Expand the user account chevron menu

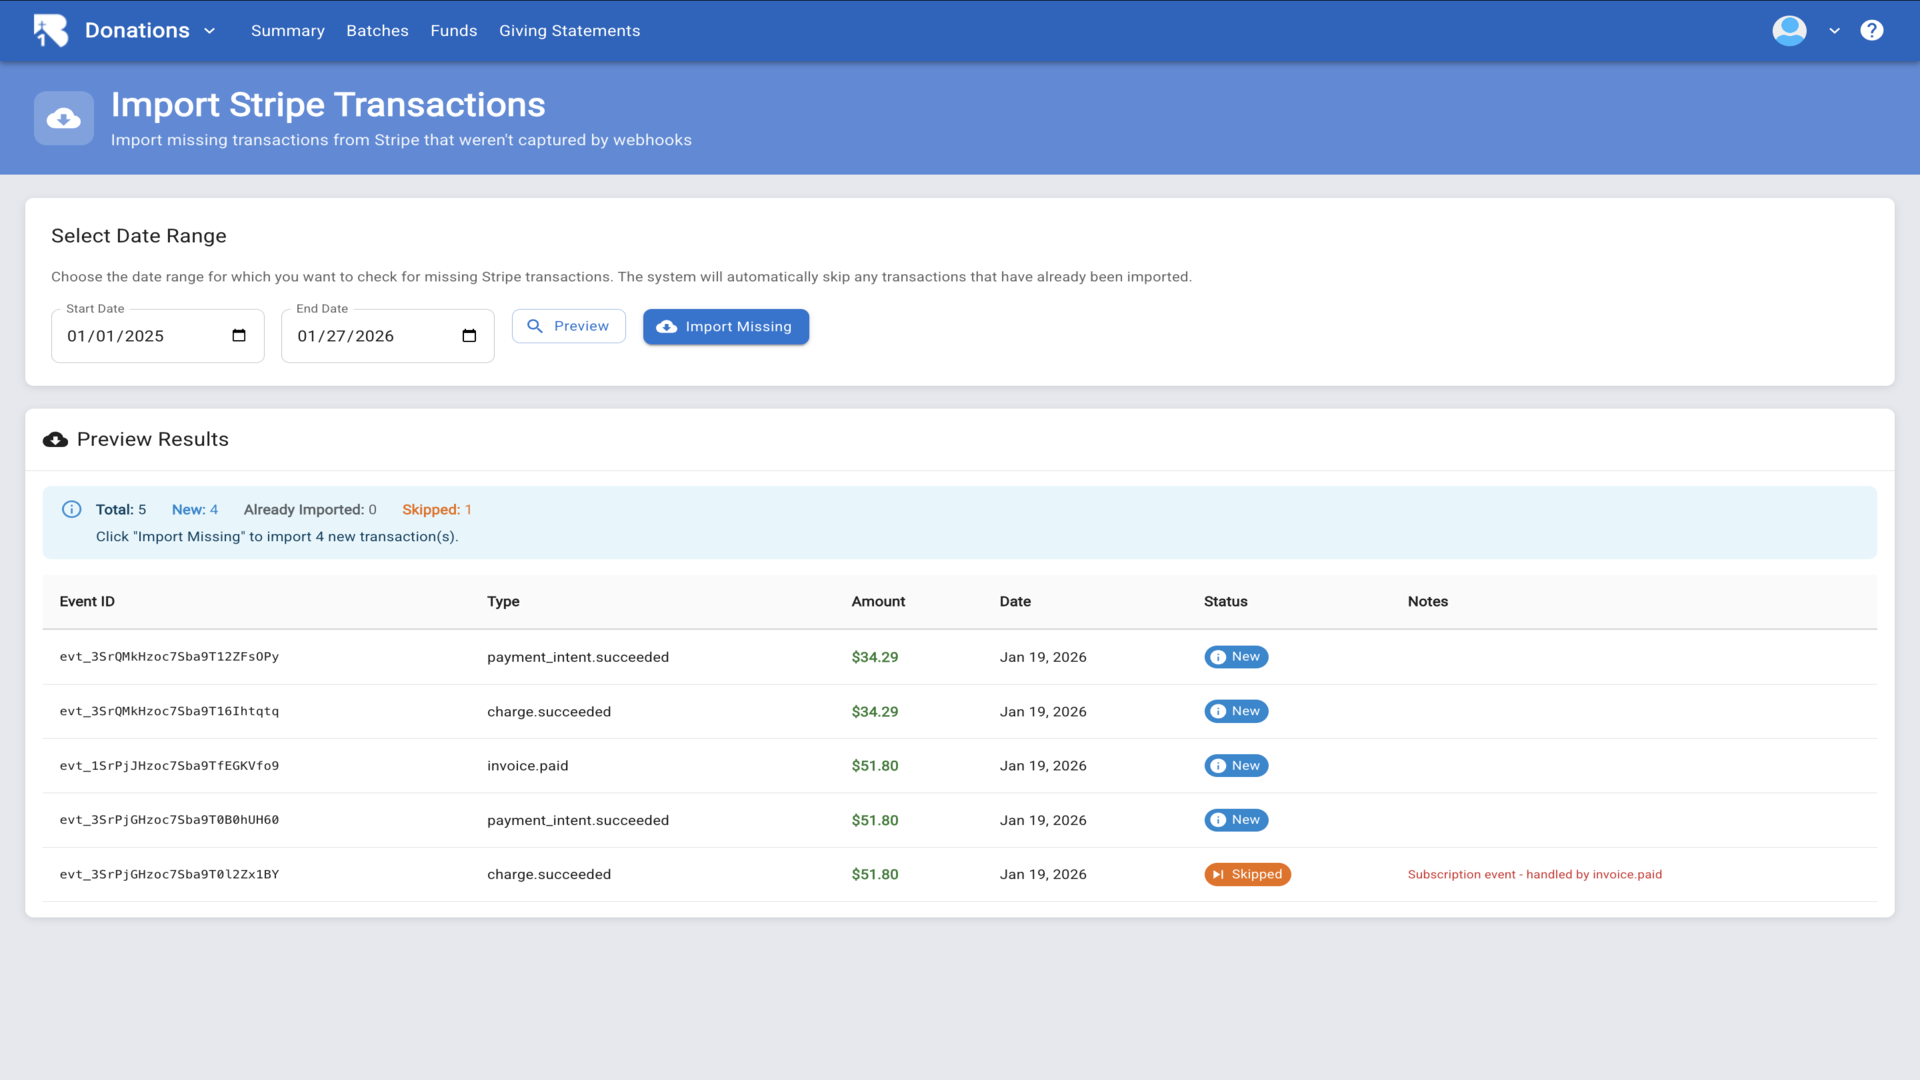tap(1834, 31)
